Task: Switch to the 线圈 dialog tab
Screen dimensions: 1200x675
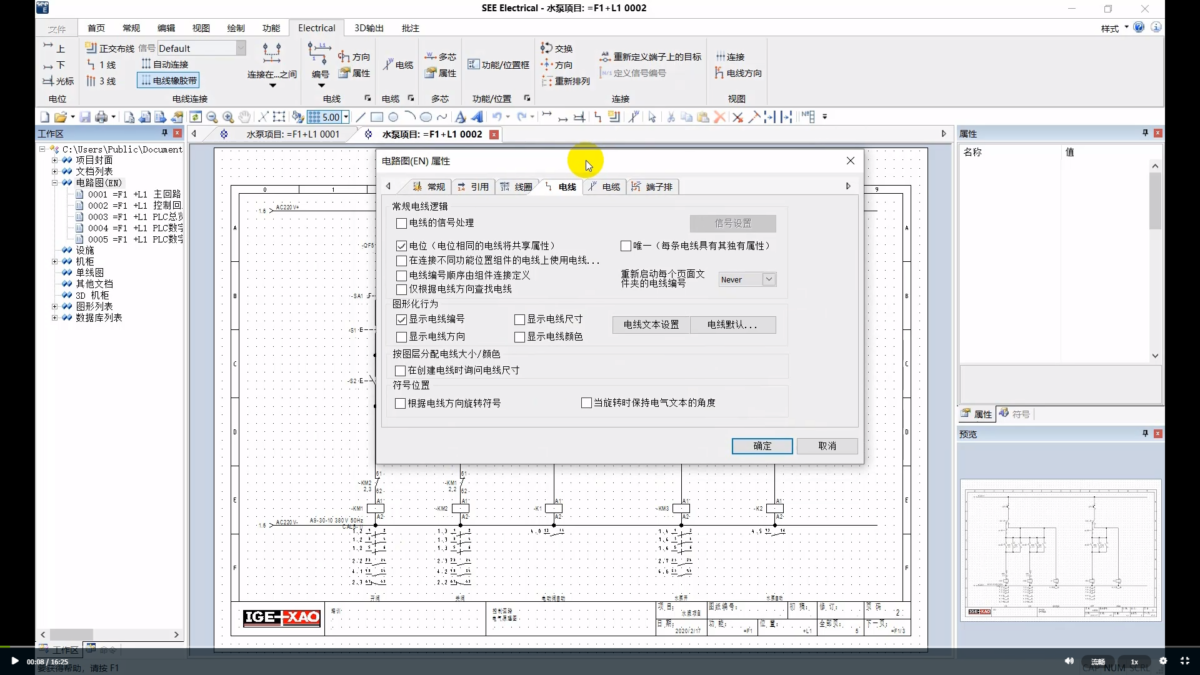Action: 518,186
